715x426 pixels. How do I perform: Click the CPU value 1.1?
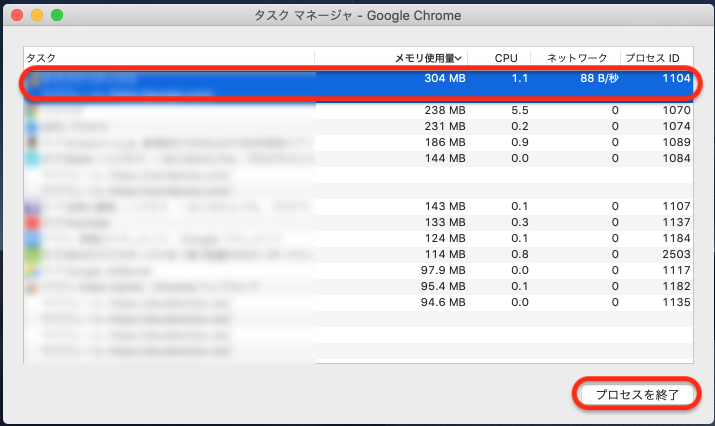pos(520,78)
